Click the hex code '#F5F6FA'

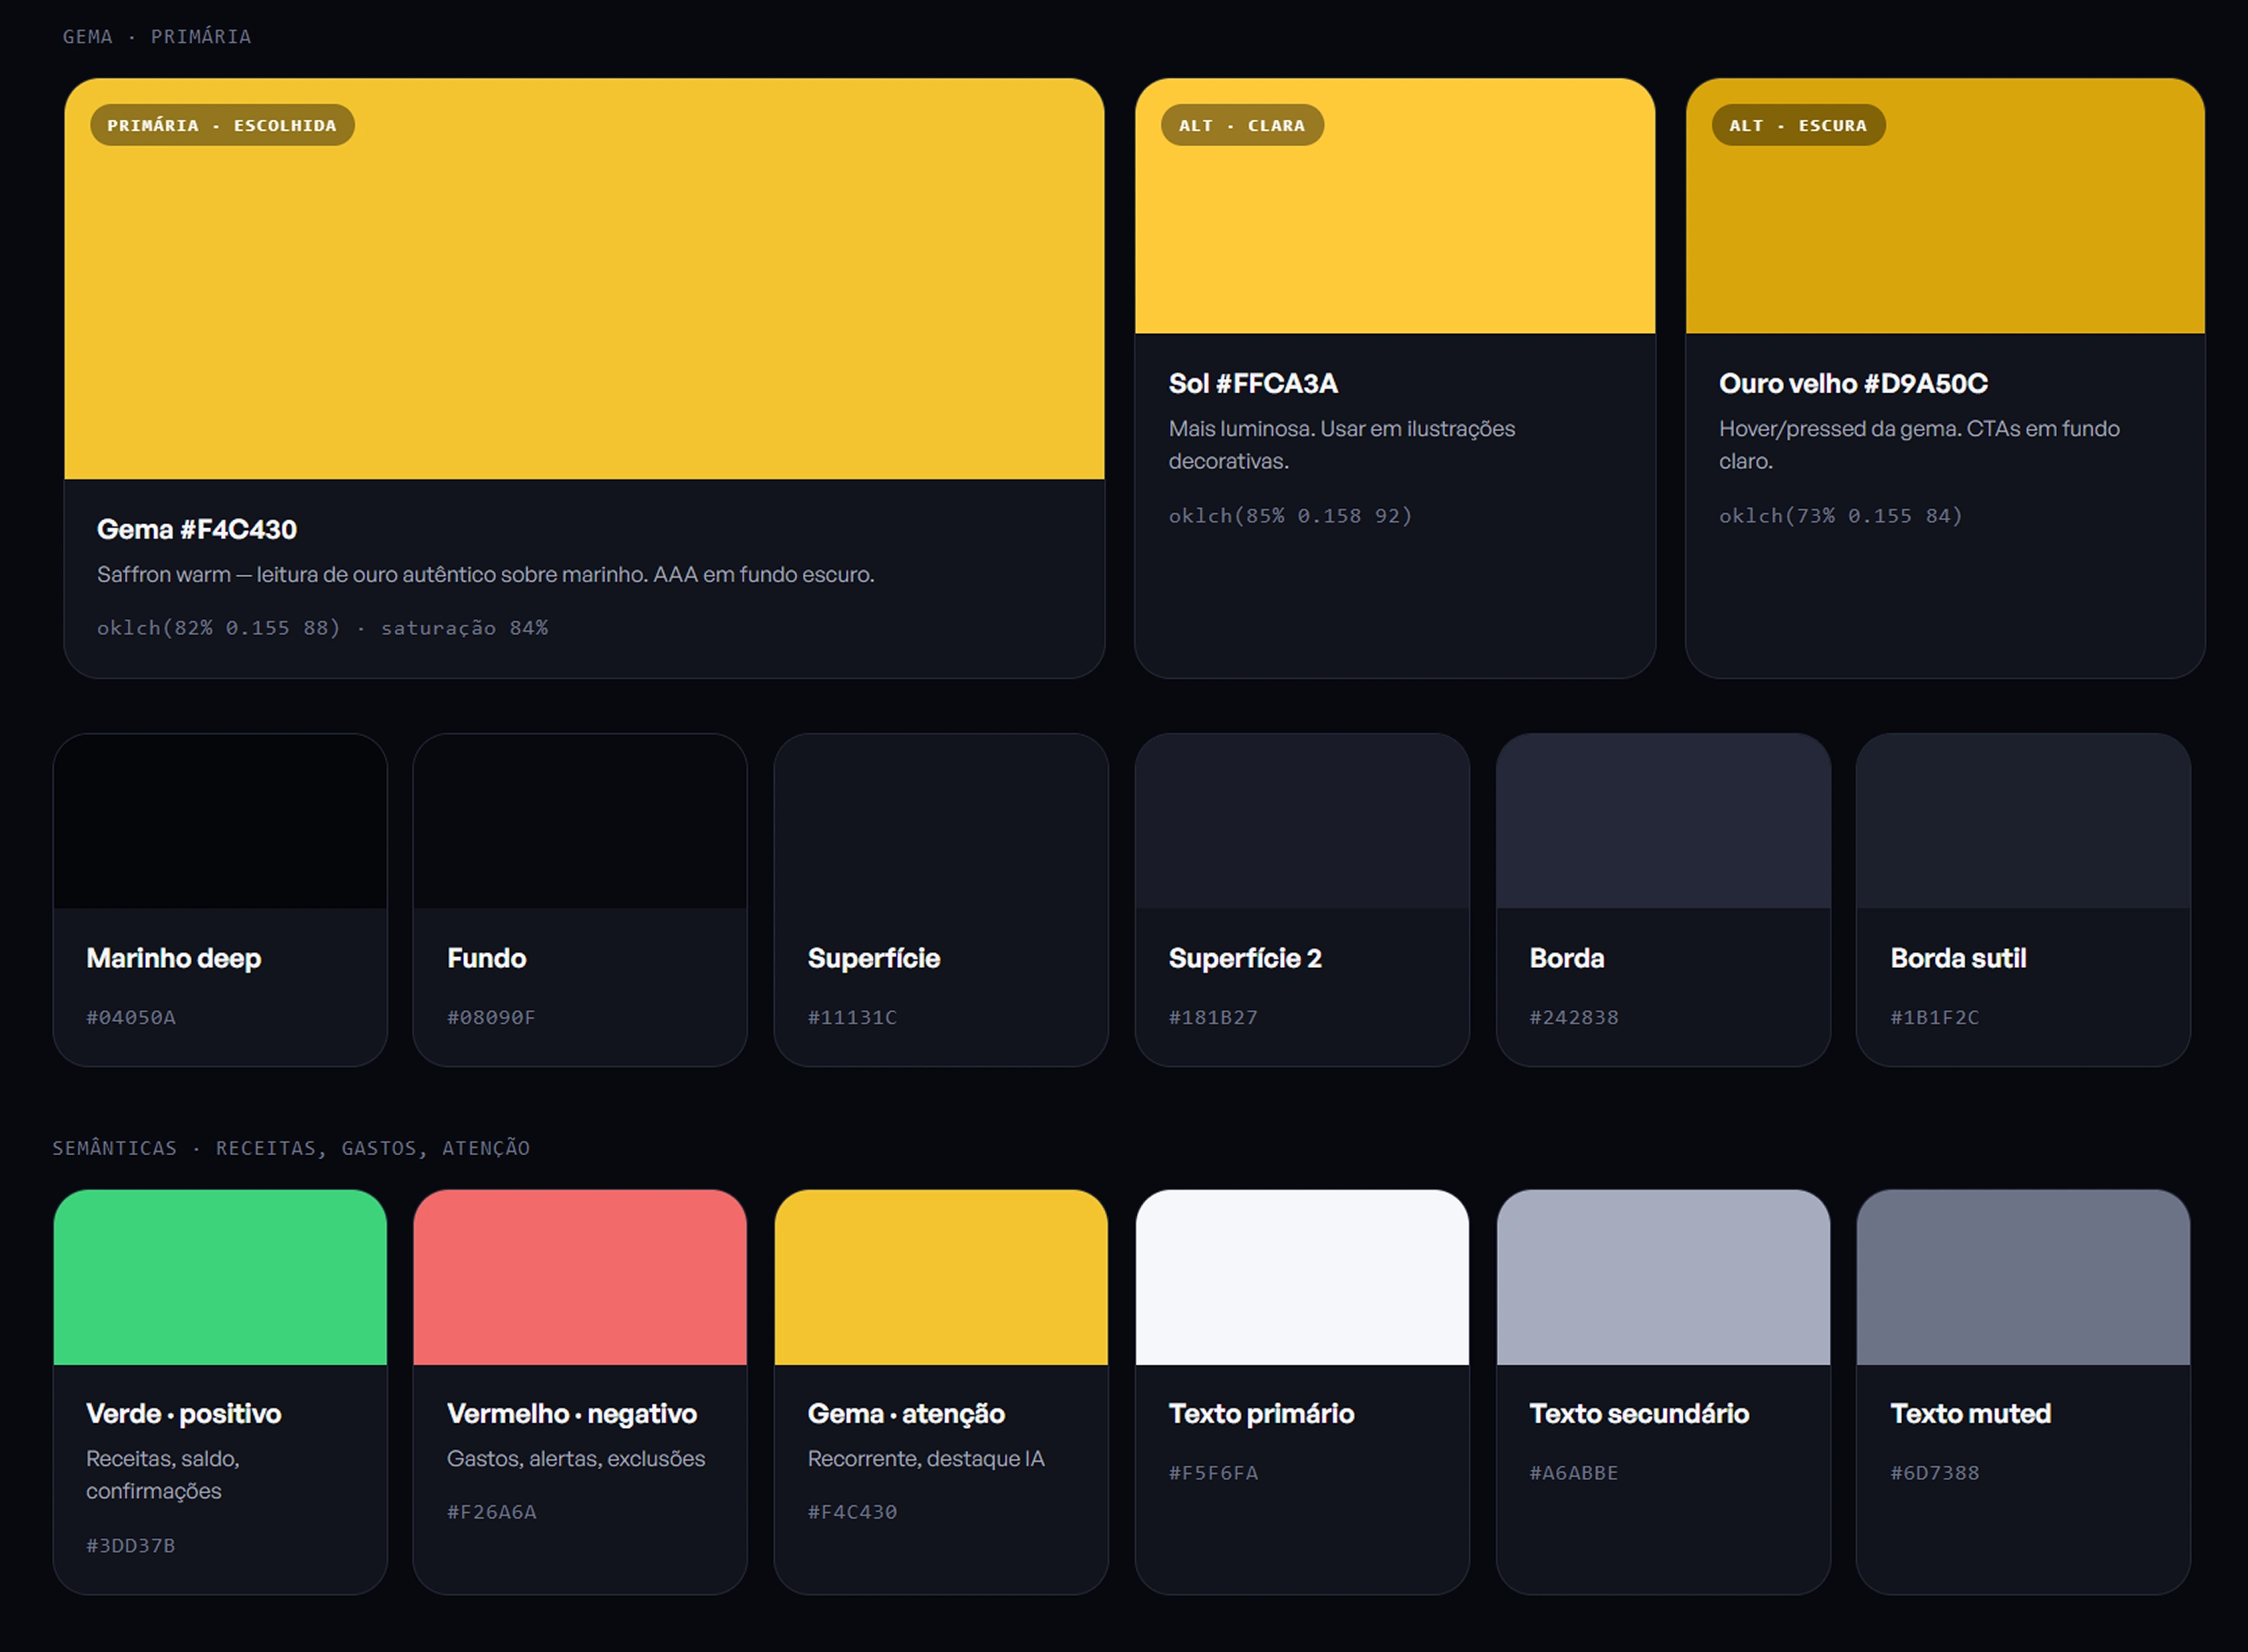[x=1213, y=1474]
